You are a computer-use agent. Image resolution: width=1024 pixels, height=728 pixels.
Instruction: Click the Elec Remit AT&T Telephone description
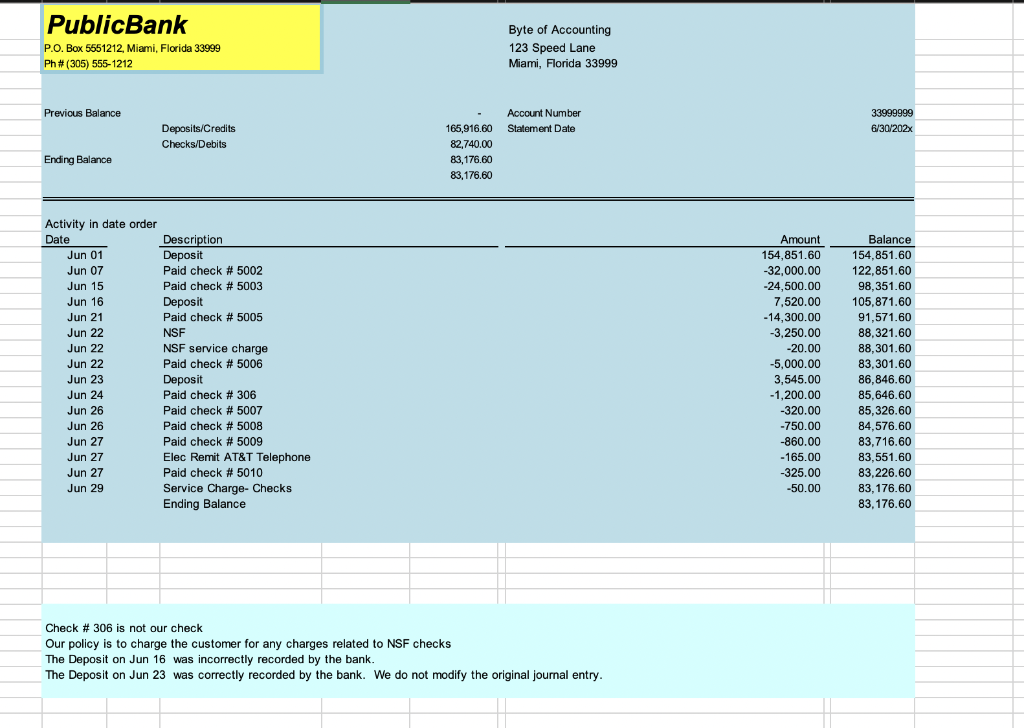237,457
